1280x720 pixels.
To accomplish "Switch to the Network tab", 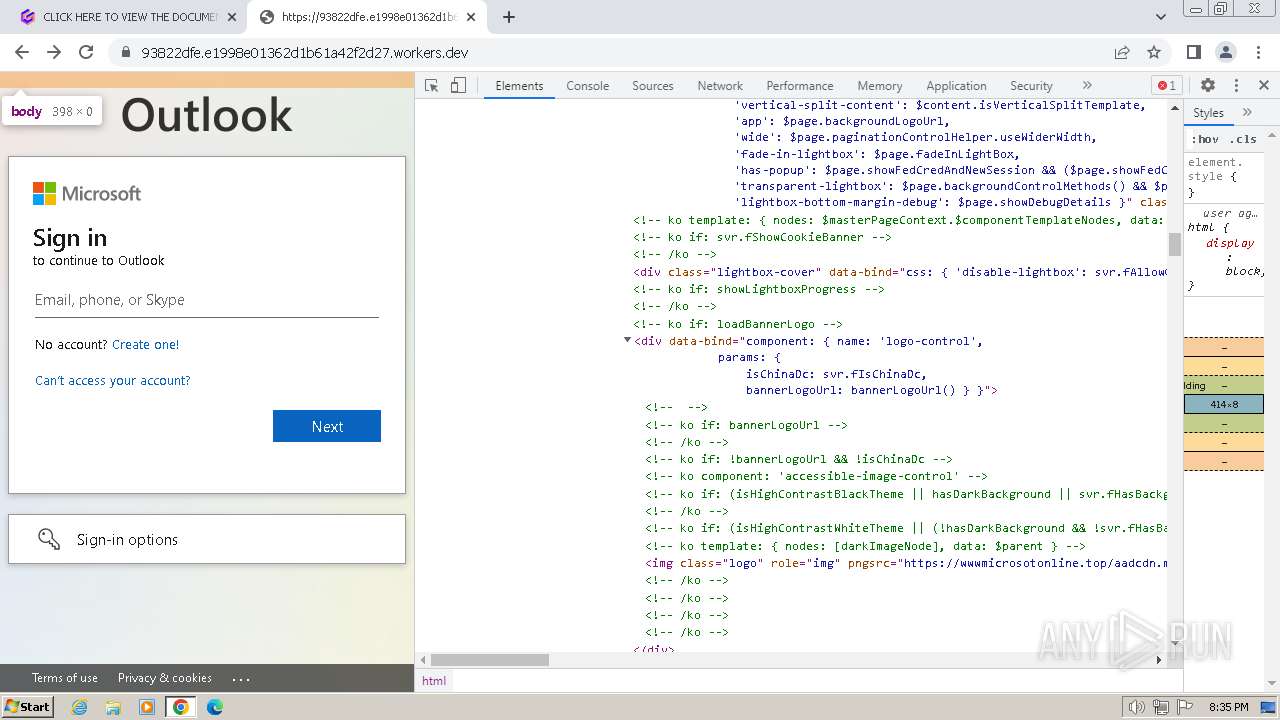I will [x=720, y=86].
